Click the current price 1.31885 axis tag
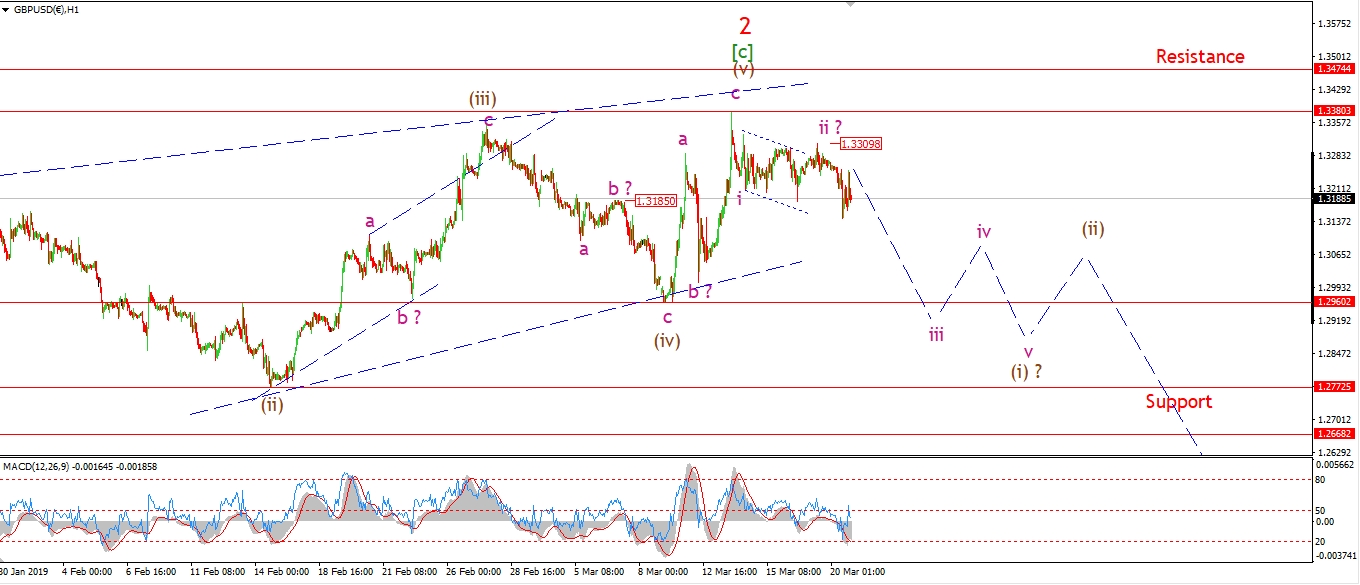Screen dimensions: 1360x585 1335,198
